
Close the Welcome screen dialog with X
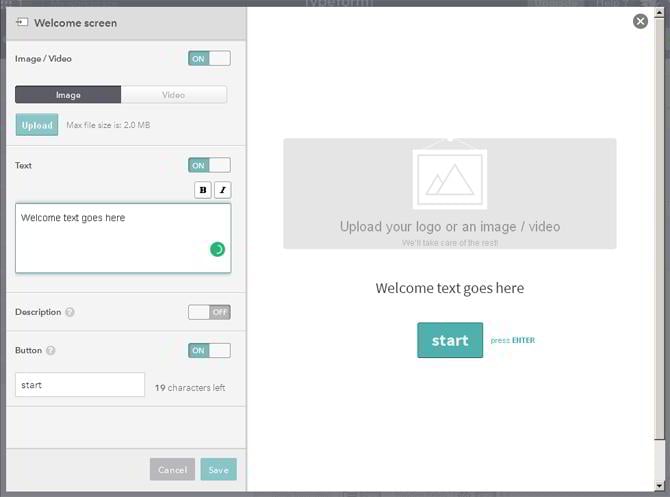[x=640, y=21]
